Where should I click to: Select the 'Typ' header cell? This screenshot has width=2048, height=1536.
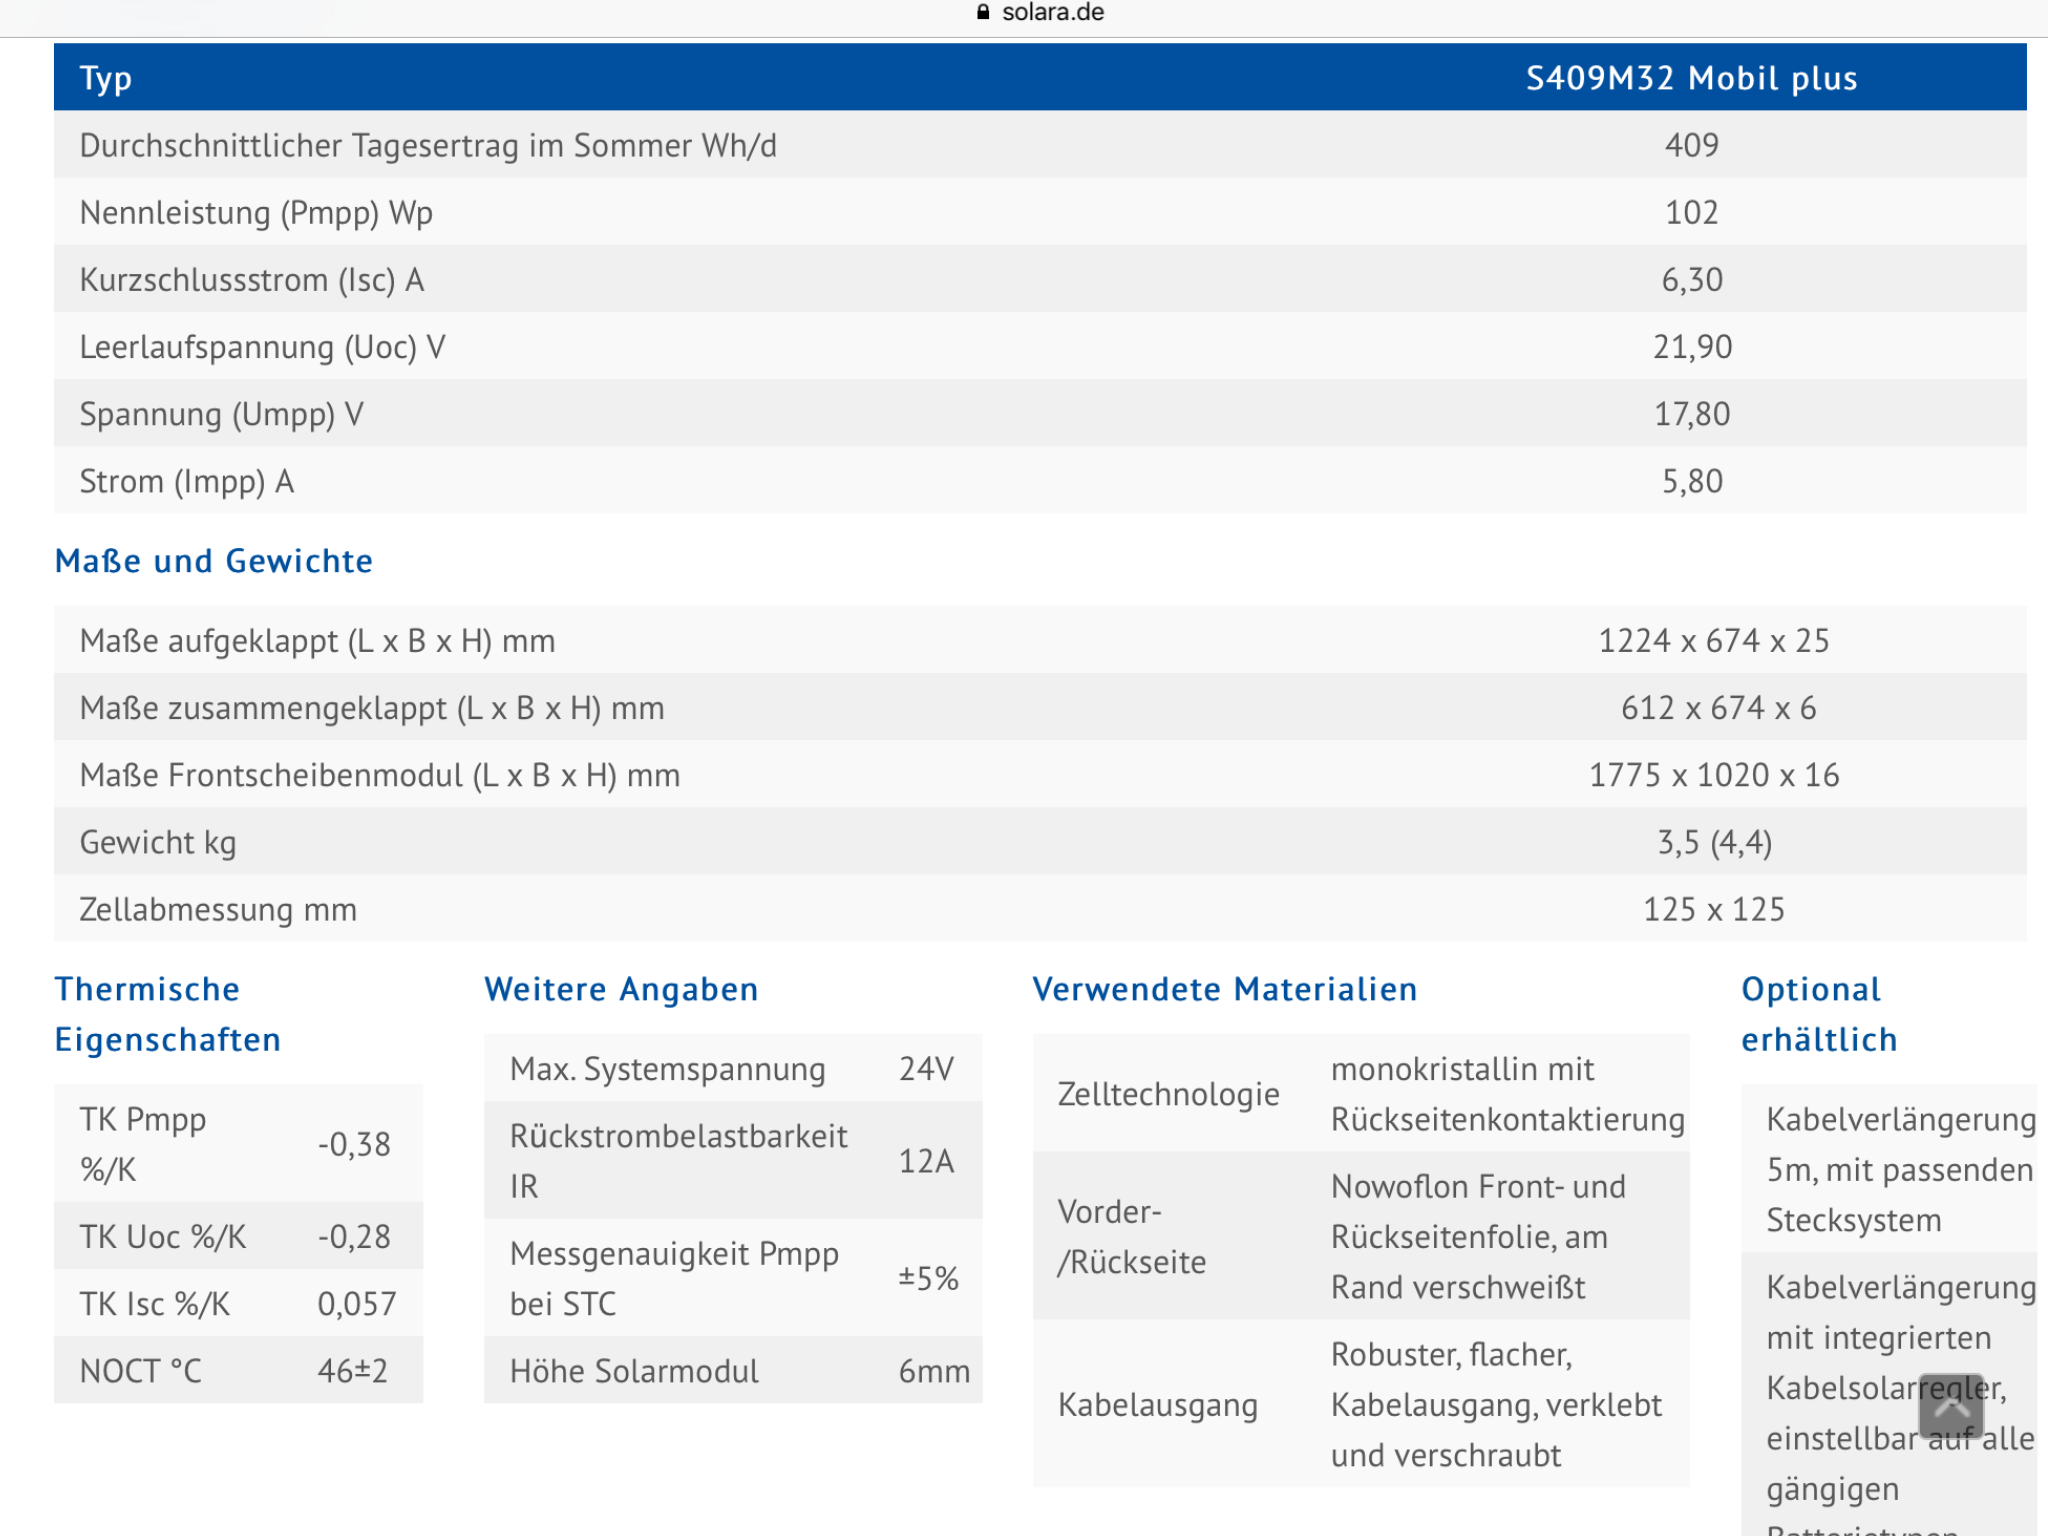tap(106, 78)
